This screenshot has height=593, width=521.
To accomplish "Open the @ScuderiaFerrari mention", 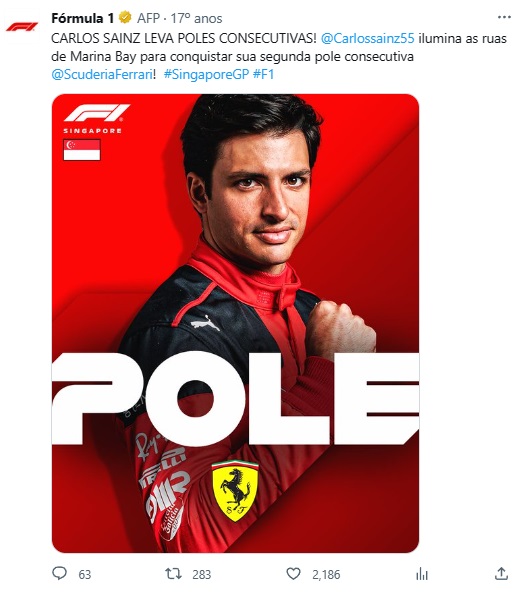I will (102, 74).
